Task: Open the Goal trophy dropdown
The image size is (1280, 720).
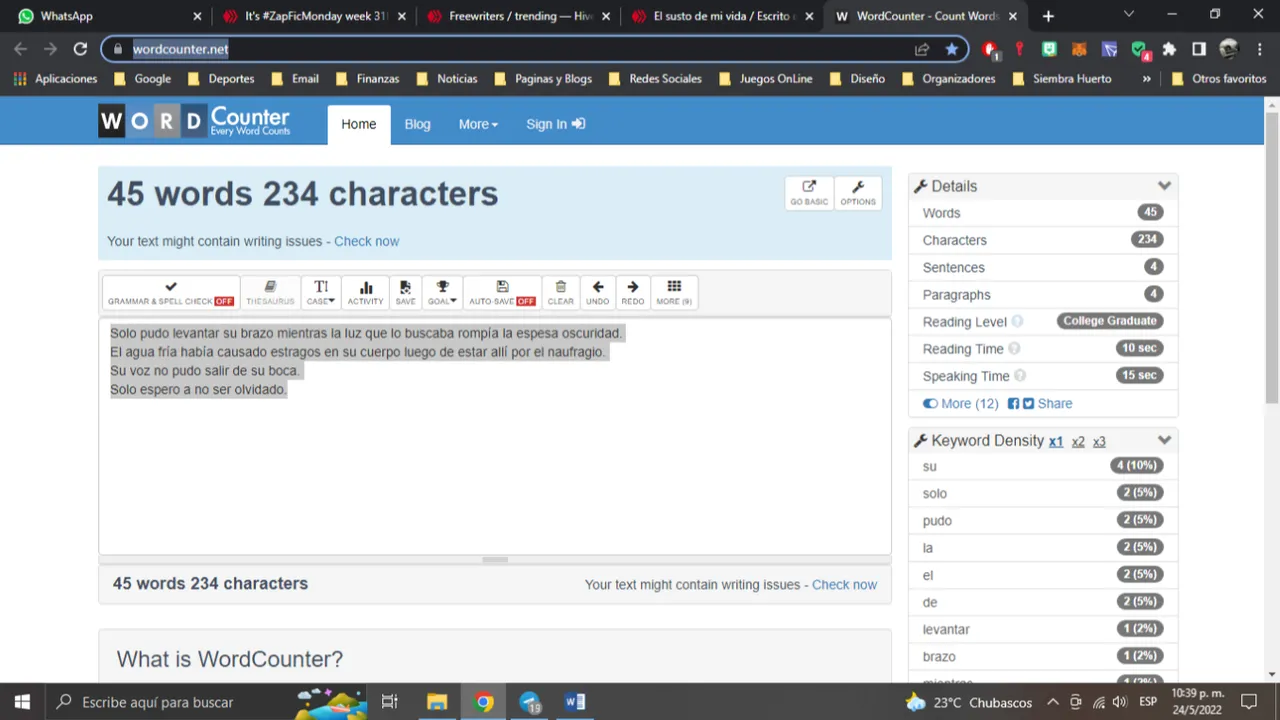Action: point(442,292)
